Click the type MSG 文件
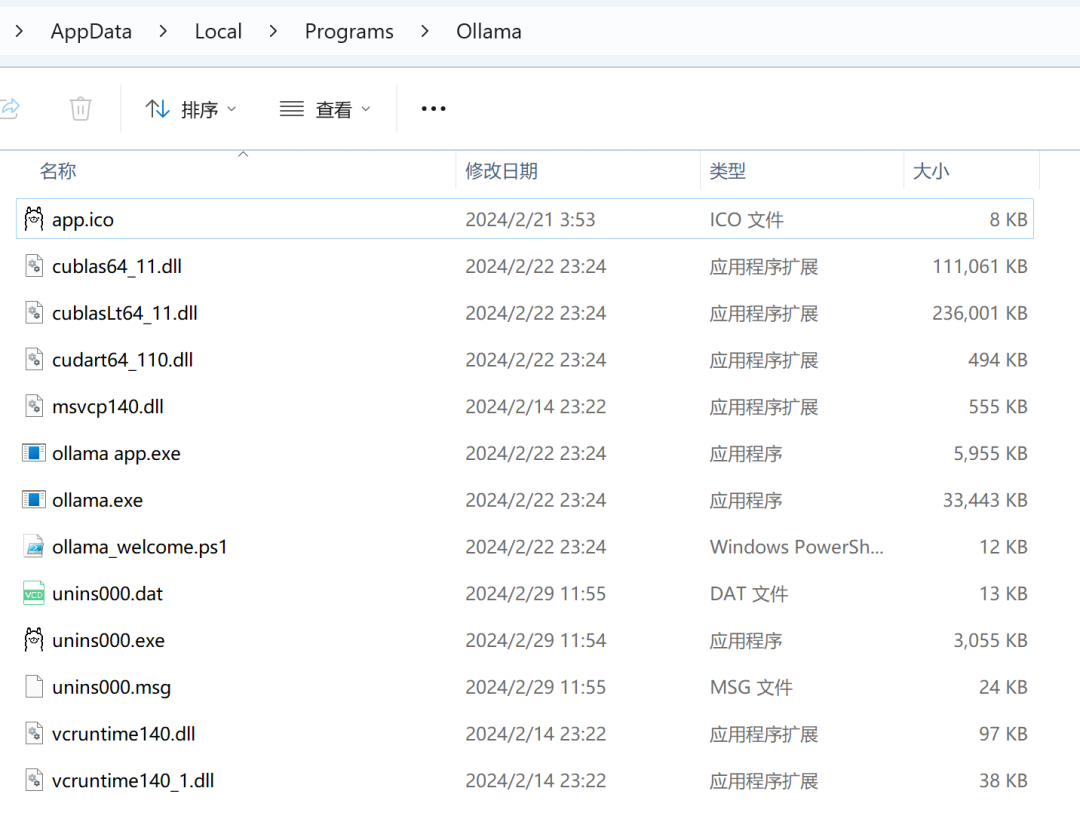This screenshot has width=1080, height=831. click(x=751, y=688)
